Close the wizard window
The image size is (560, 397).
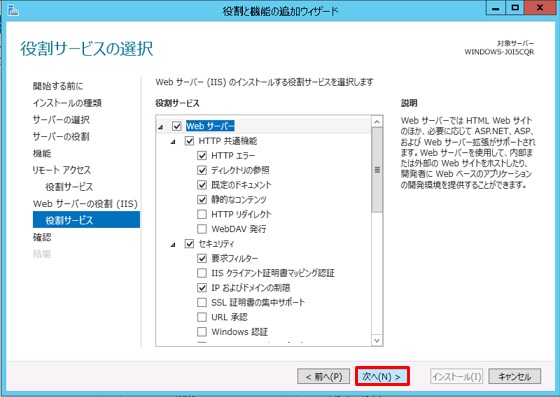(540, 8)
